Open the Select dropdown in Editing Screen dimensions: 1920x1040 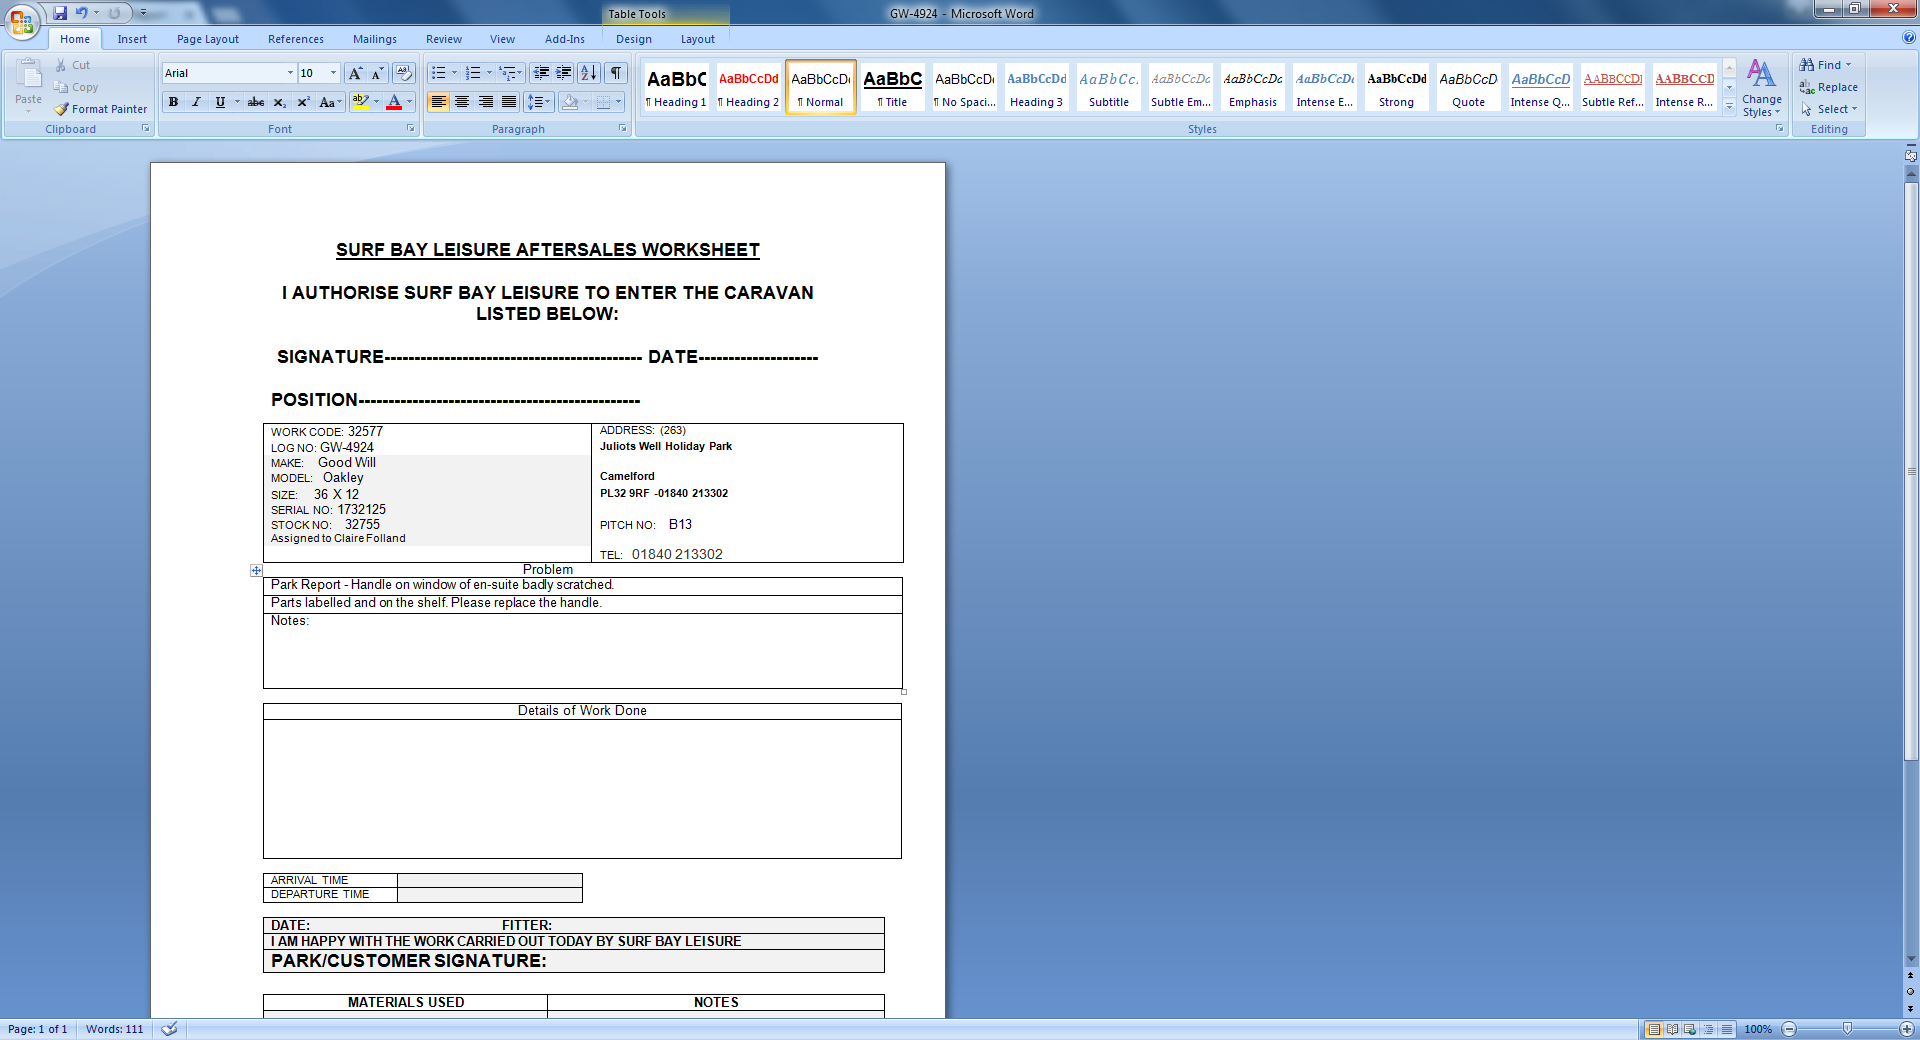(1829, 109)
